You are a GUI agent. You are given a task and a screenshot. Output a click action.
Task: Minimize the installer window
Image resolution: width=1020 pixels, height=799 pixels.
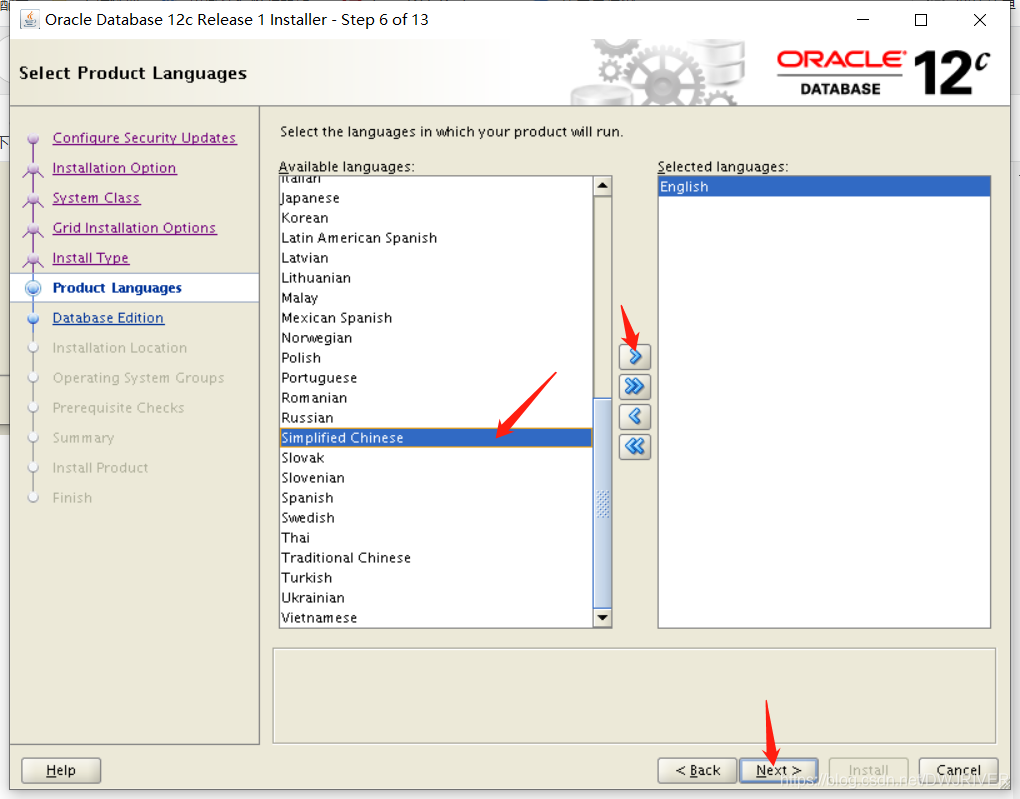(863, 20)
